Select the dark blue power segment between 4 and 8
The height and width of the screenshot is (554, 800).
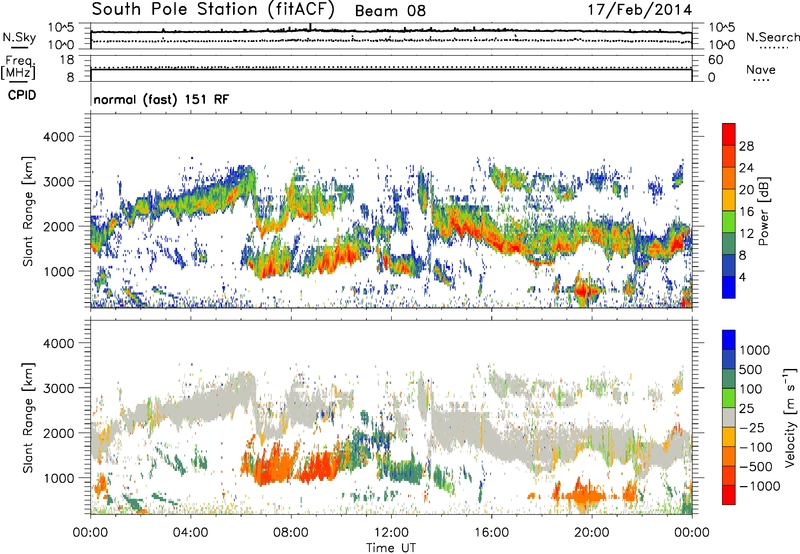click(x=729, y=266)
